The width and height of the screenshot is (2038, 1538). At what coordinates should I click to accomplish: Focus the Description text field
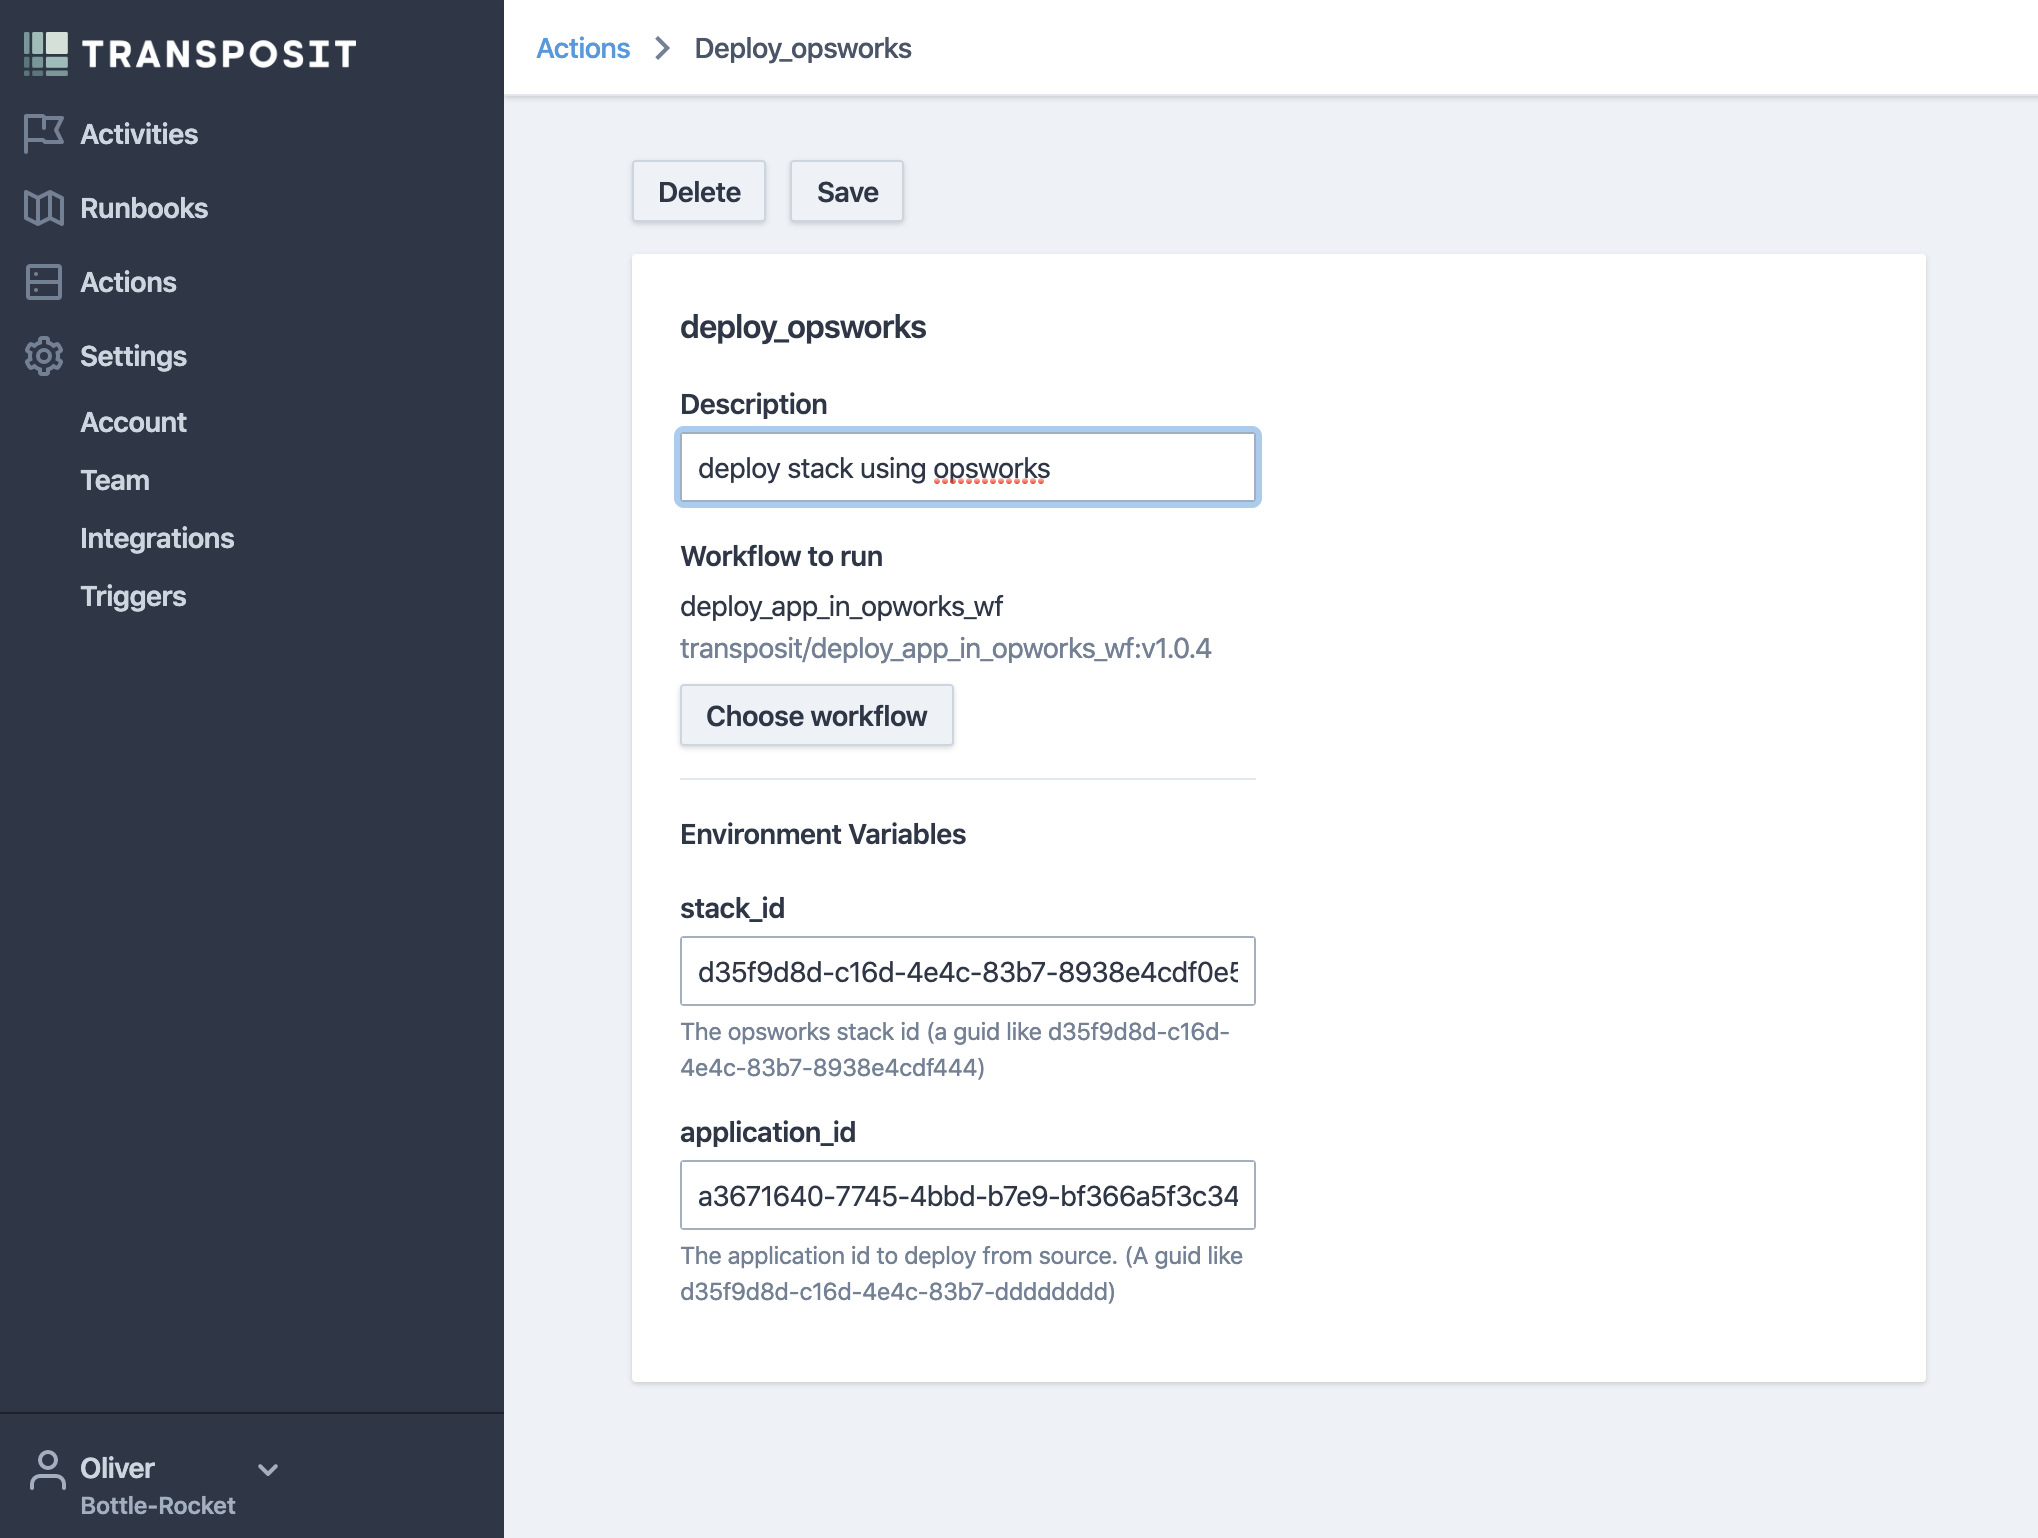967,467
